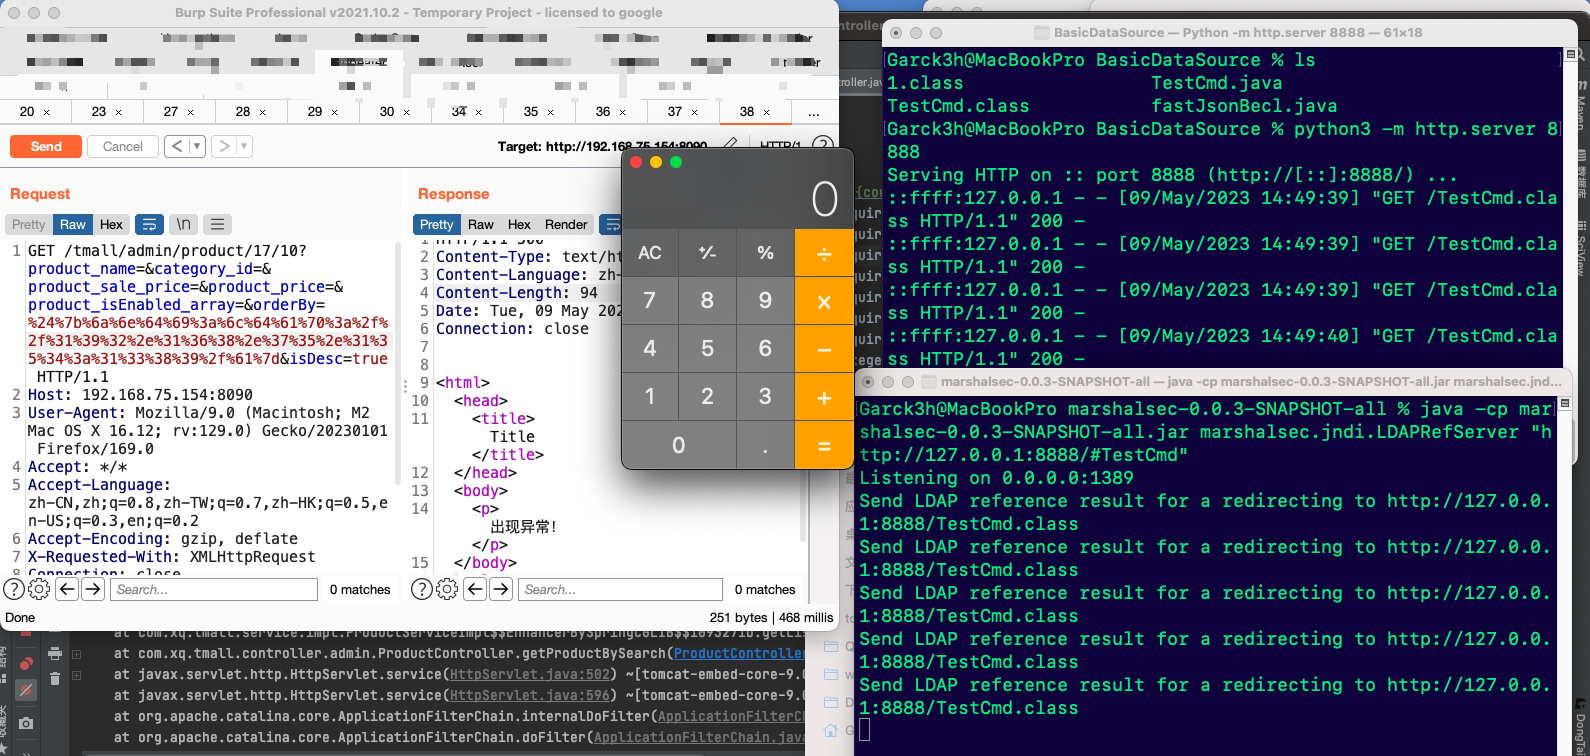The height and width of the screenshot is (756, 1590).
Task: Click mute breakpoints icon in IntelliJ sidebar
Action: click(26, 690)
